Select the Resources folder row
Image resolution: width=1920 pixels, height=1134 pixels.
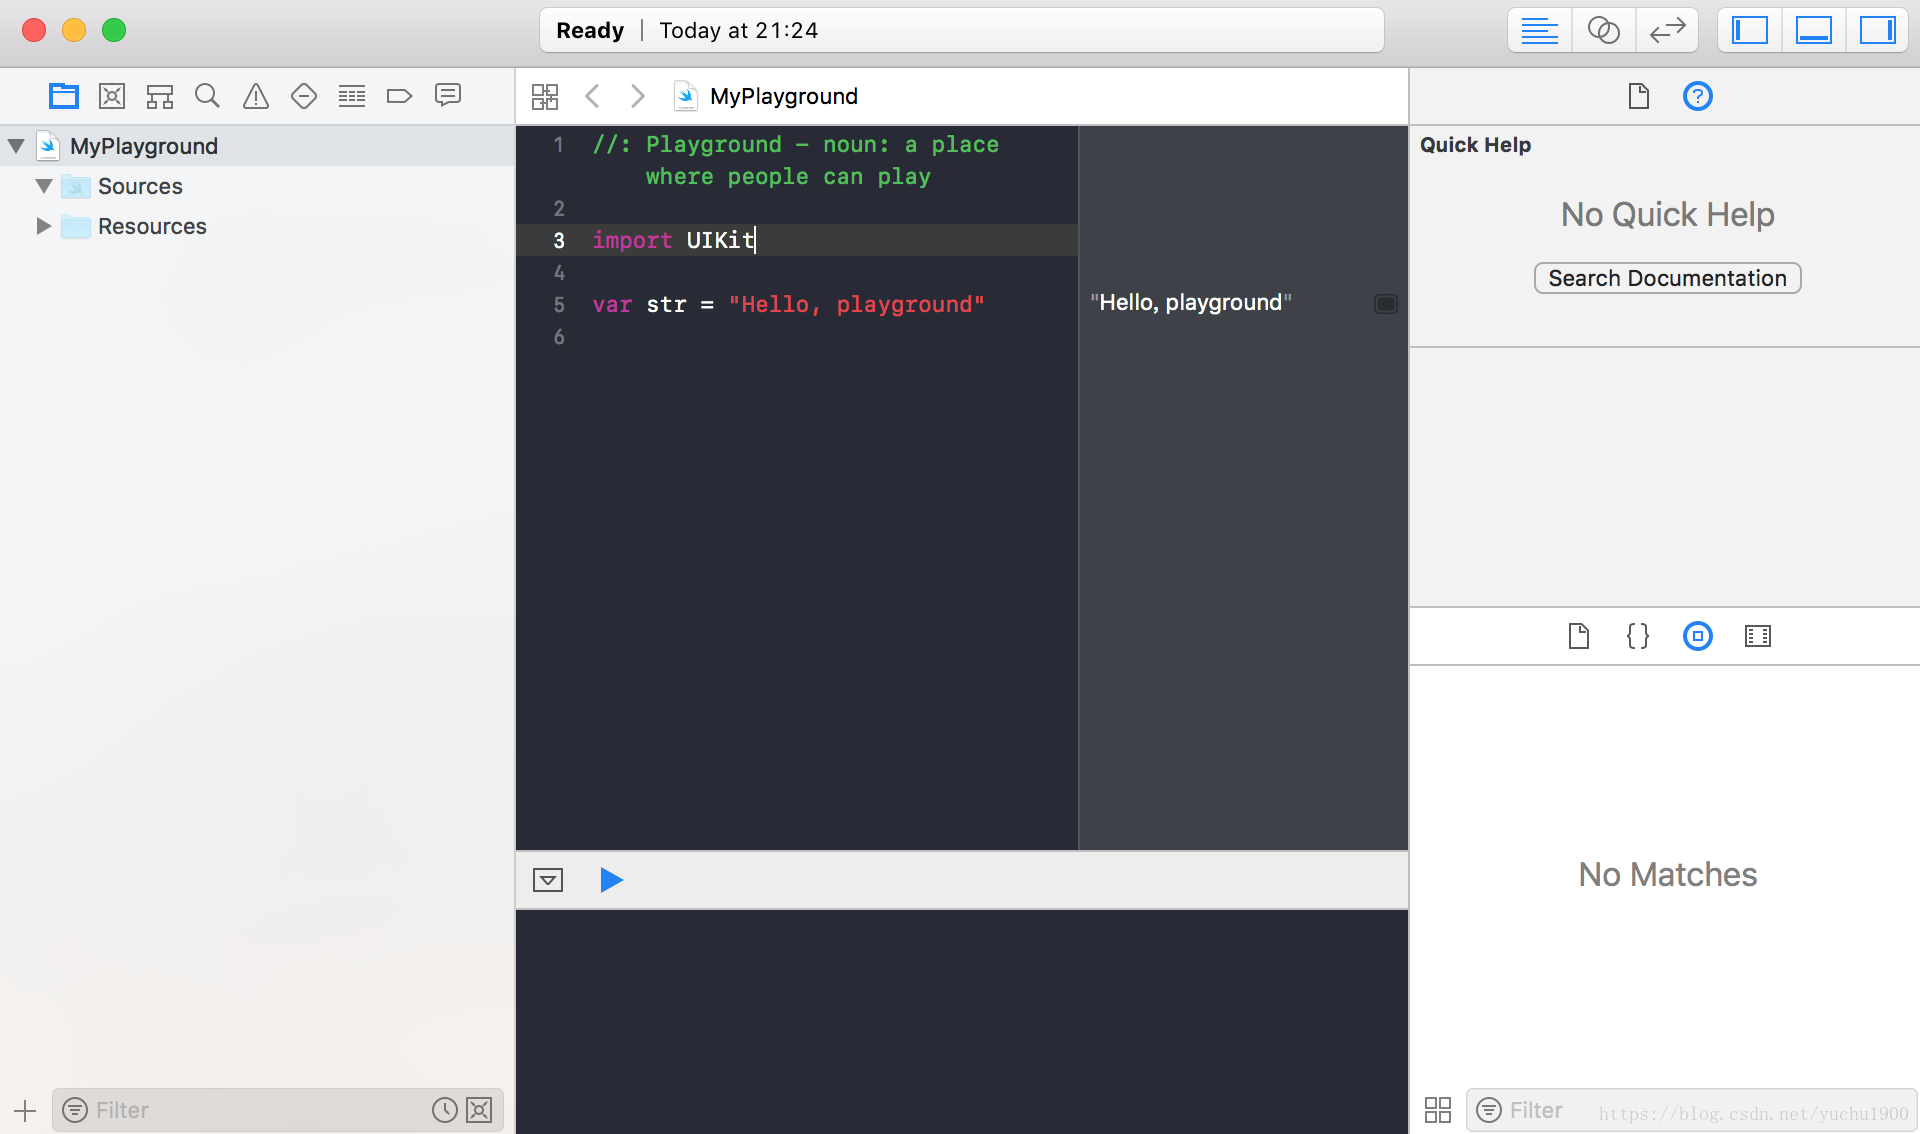pos(257,226)
